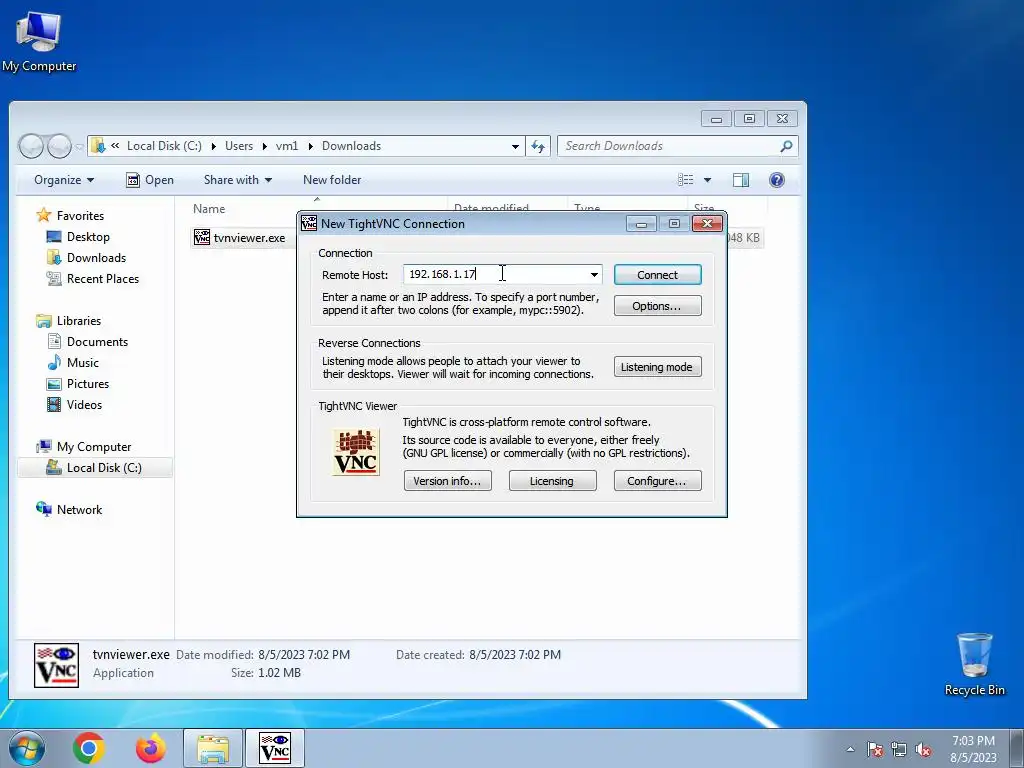The image size is (1024, 768).
Task: Select Libraries in navigation pane
Action: pos(78,321)
